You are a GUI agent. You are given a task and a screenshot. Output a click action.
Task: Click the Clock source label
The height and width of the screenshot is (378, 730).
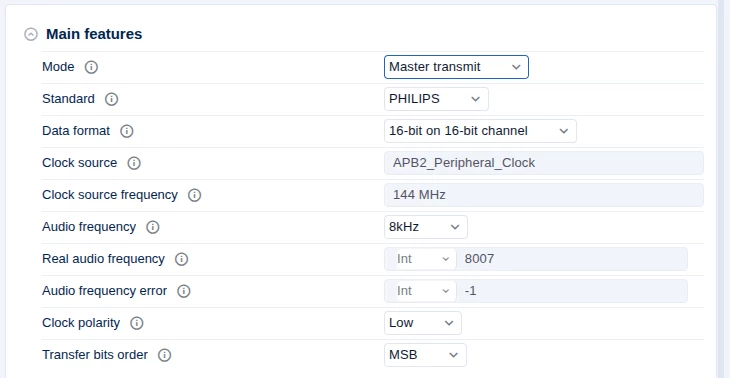[x=80, y=163]
